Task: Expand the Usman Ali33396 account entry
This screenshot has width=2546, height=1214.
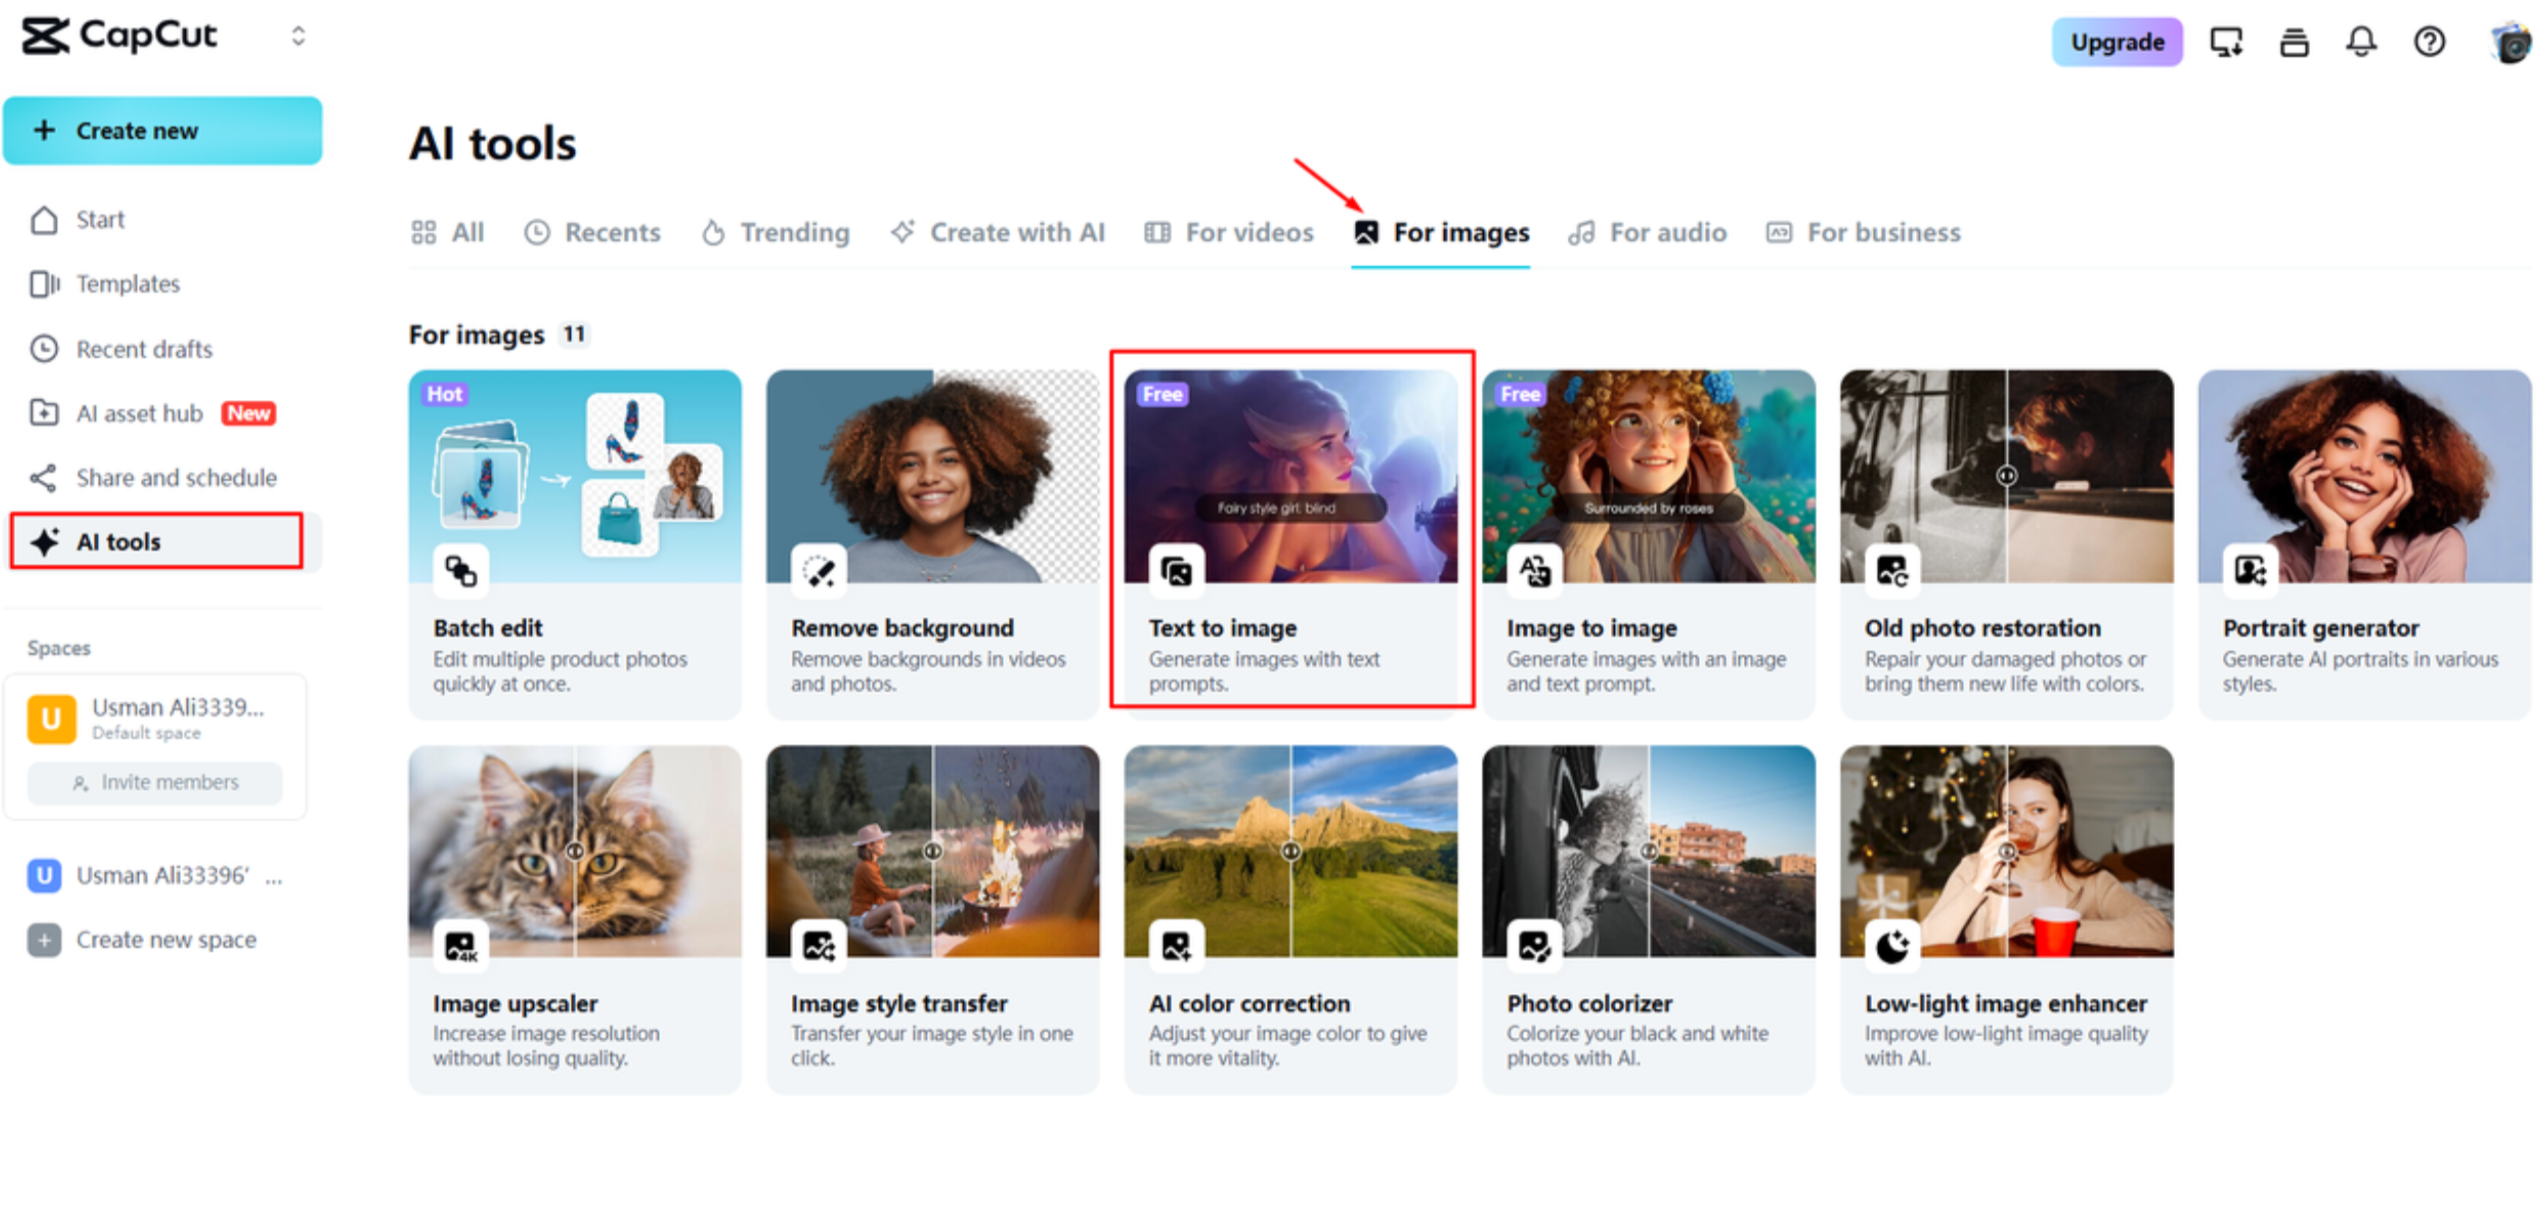Action: (272, 876)
